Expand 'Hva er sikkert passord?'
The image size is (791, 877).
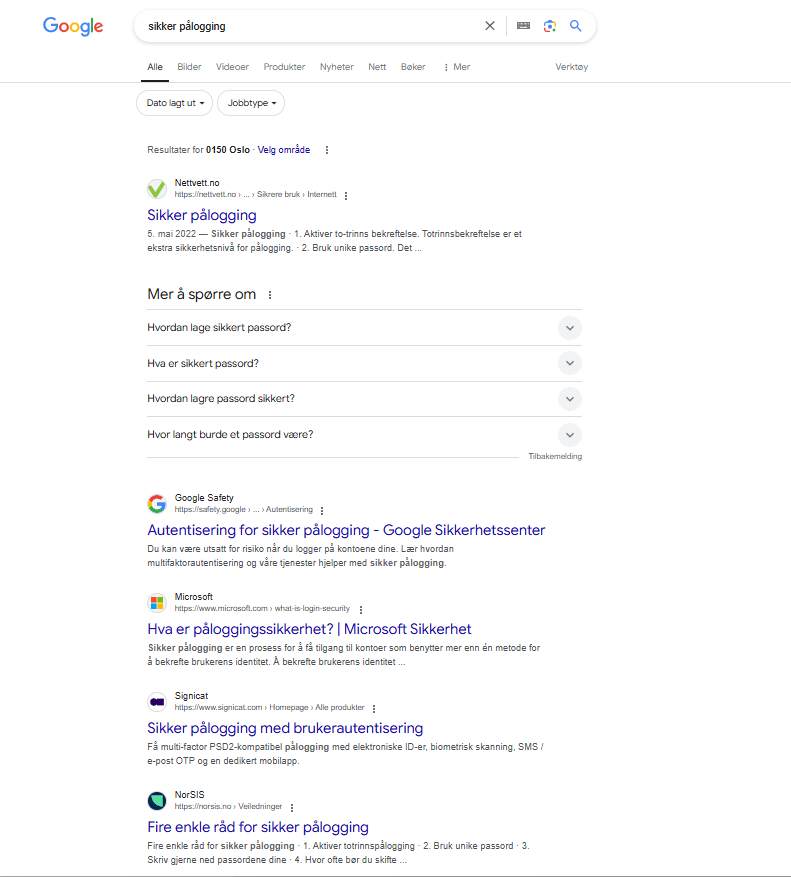[364, 364]
